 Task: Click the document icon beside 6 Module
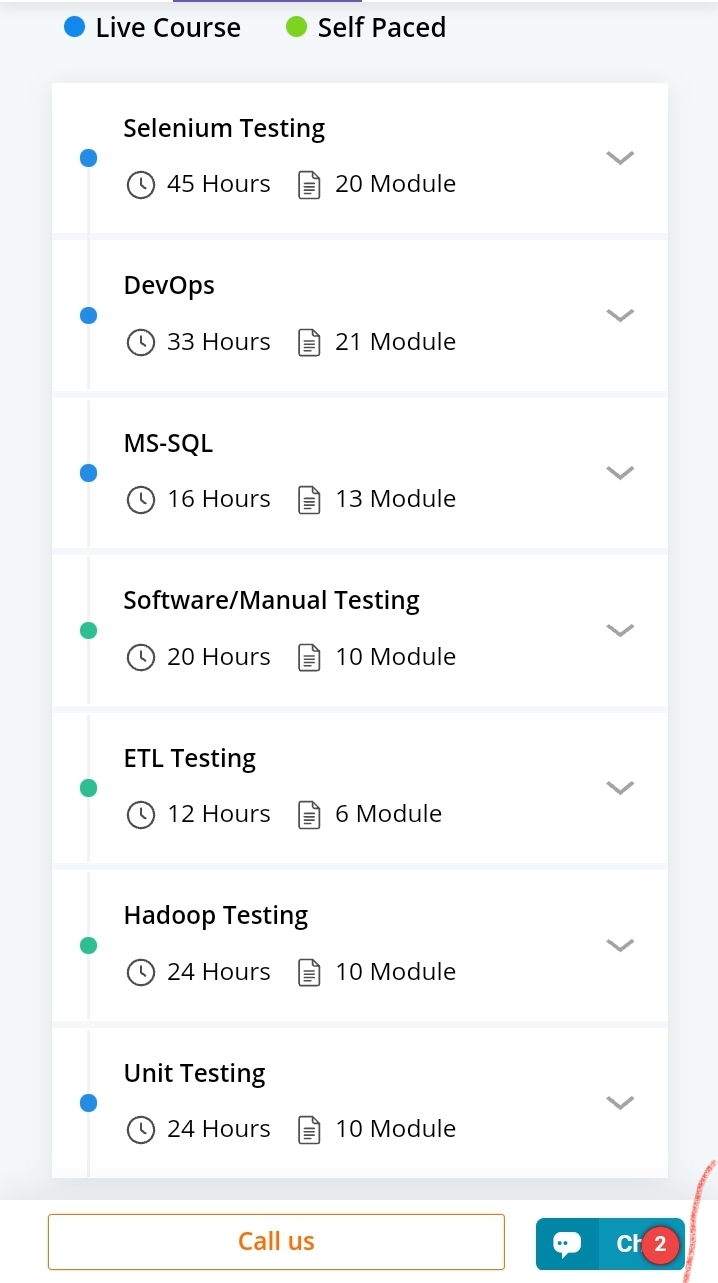[x=310, y=815]
